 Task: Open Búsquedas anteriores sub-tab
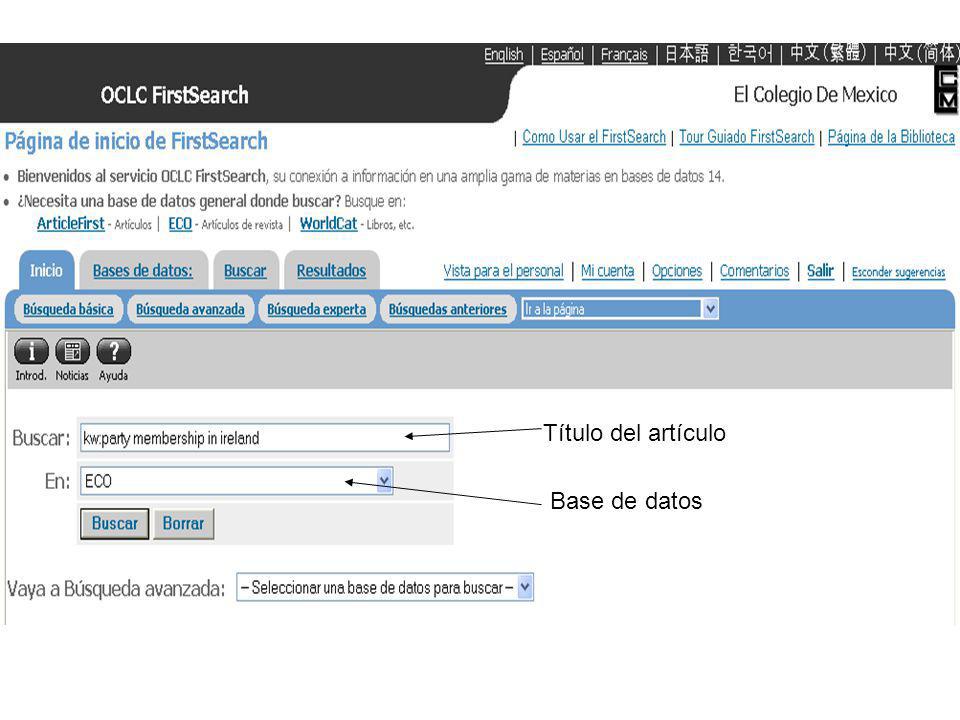448,309
